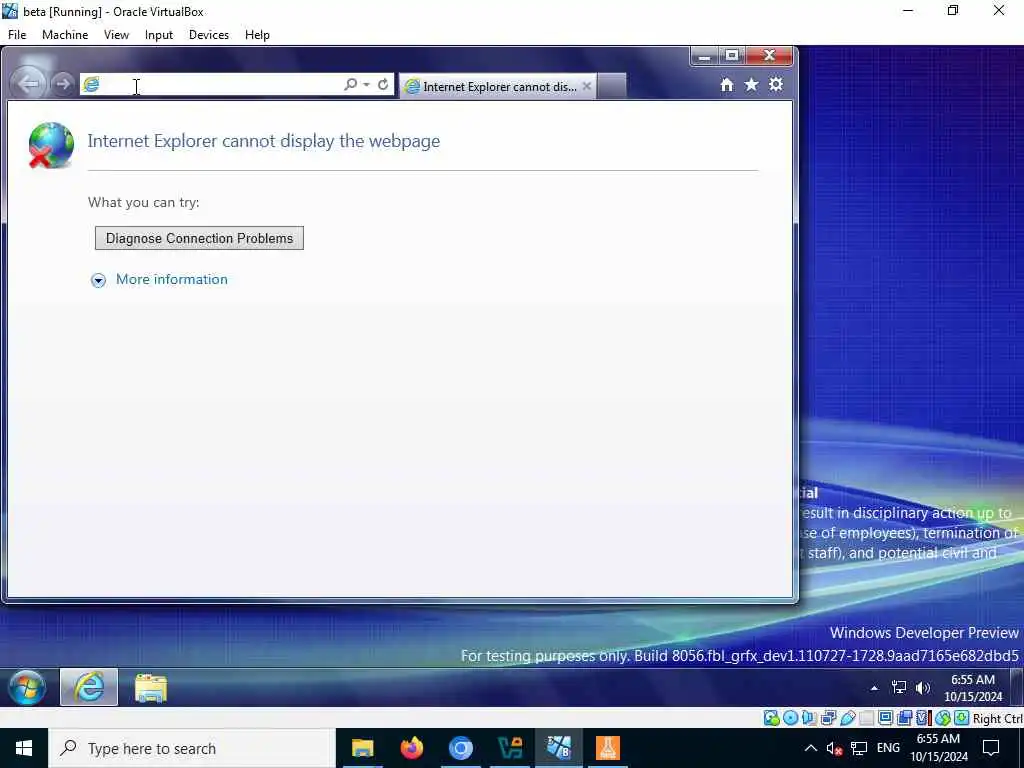The image size is (1024, 768).
Task: Click muted speaker icon in host tray
Action: pos(834,748)
